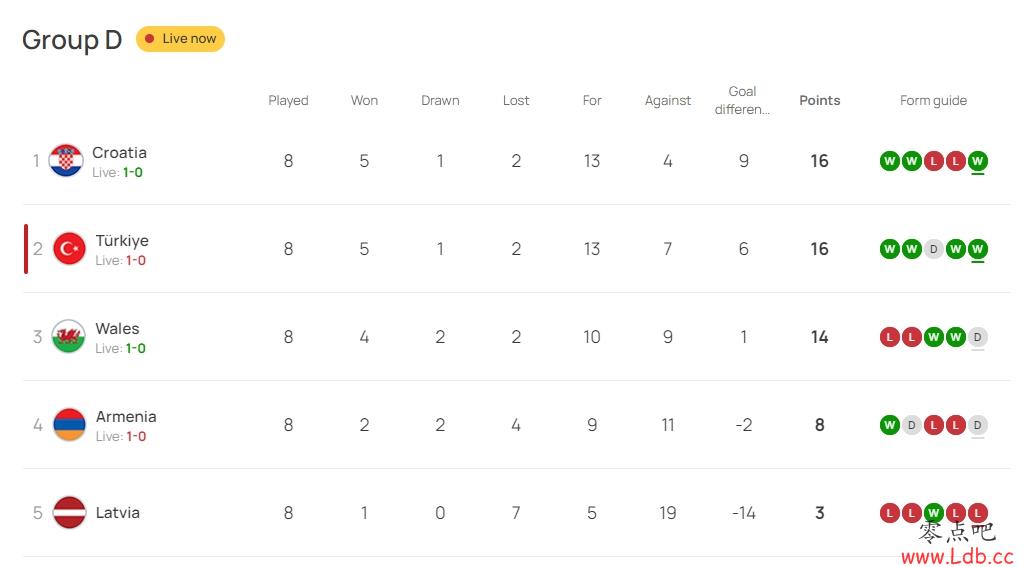Click the Live now badge
The image size is (1023, 567).
pyautogui.click(x=180, y=38)
